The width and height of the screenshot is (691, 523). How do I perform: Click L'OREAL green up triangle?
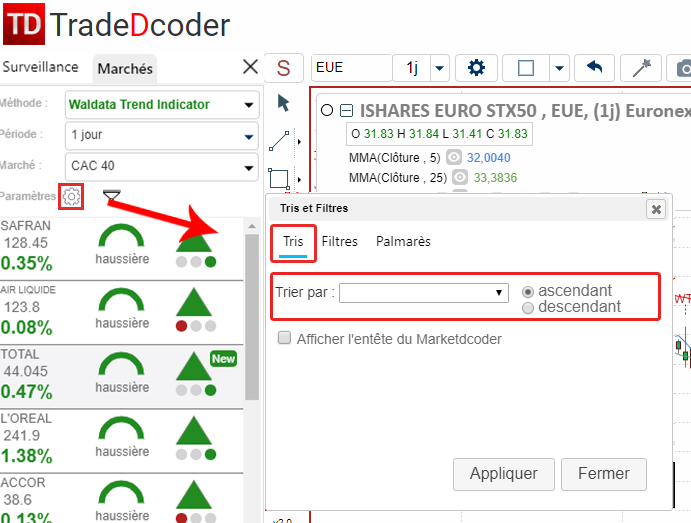tap(194, 430)
